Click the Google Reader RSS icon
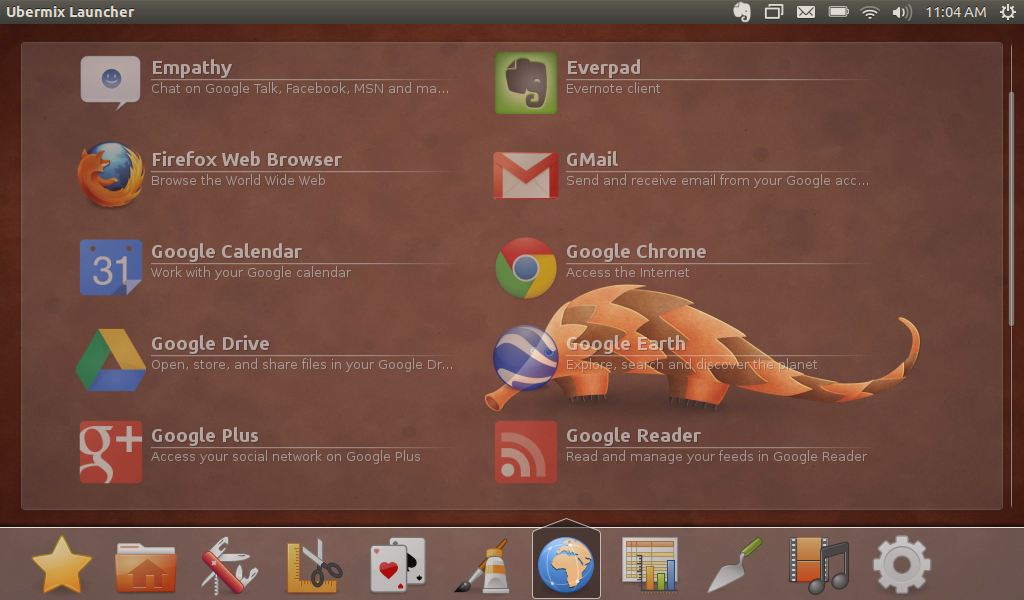Screen dimensions: 1024x600 [526, 452]
